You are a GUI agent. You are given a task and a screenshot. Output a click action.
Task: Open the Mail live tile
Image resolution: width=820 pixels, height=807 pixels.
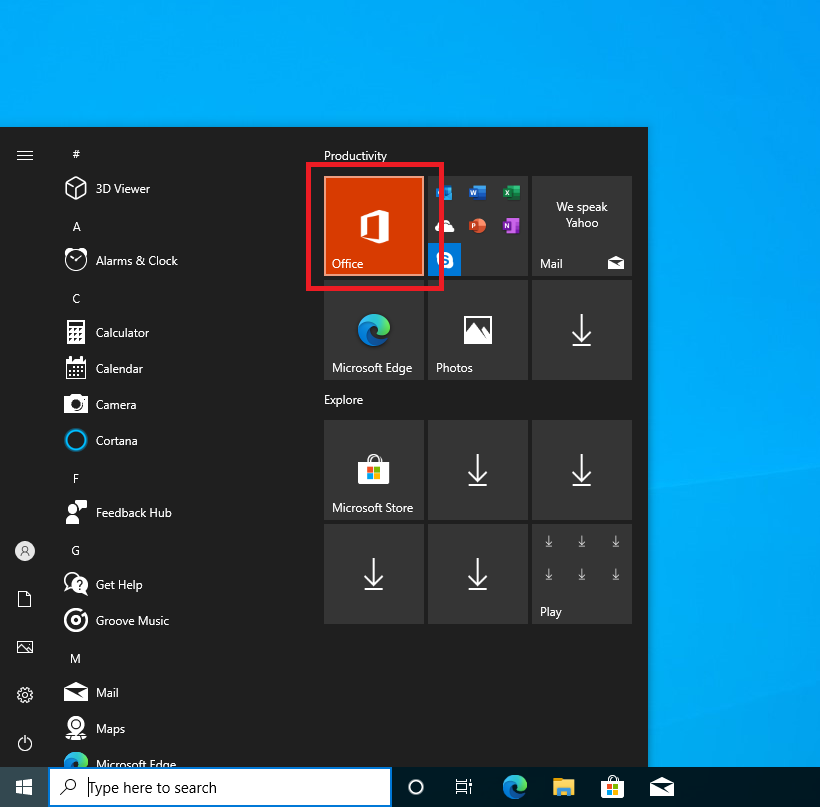click(582, 225)
